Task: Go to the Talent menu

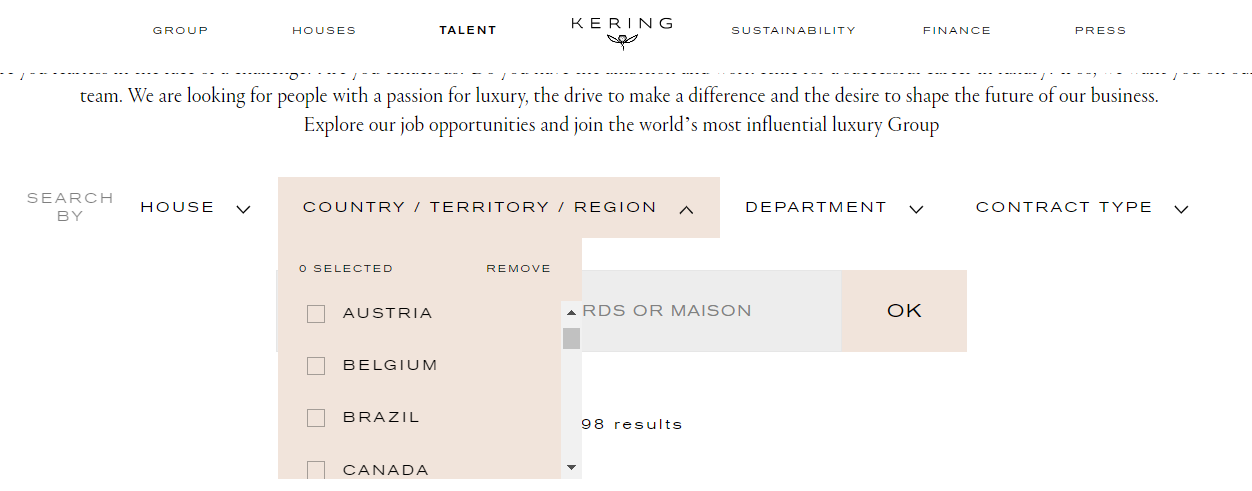Action: [x=468, y=30]
